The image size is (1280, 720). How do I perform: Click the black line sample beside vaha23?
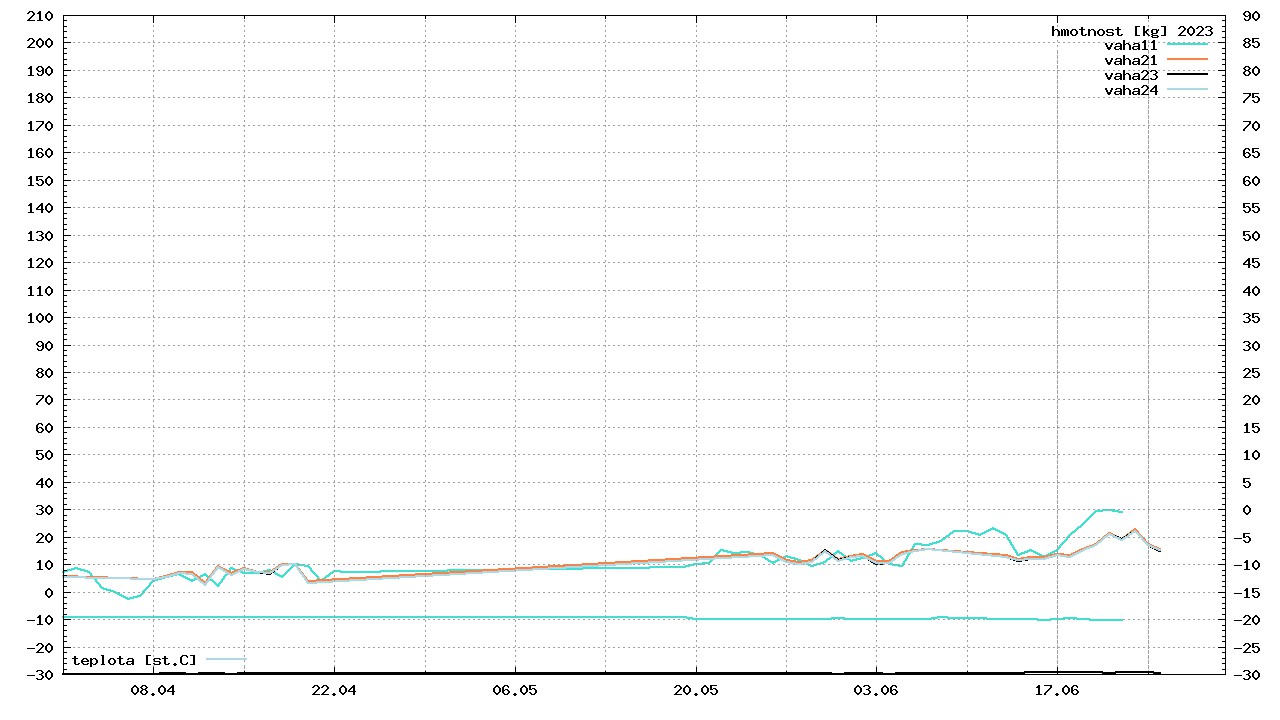pyautogui.click(x=1188, y=75)
